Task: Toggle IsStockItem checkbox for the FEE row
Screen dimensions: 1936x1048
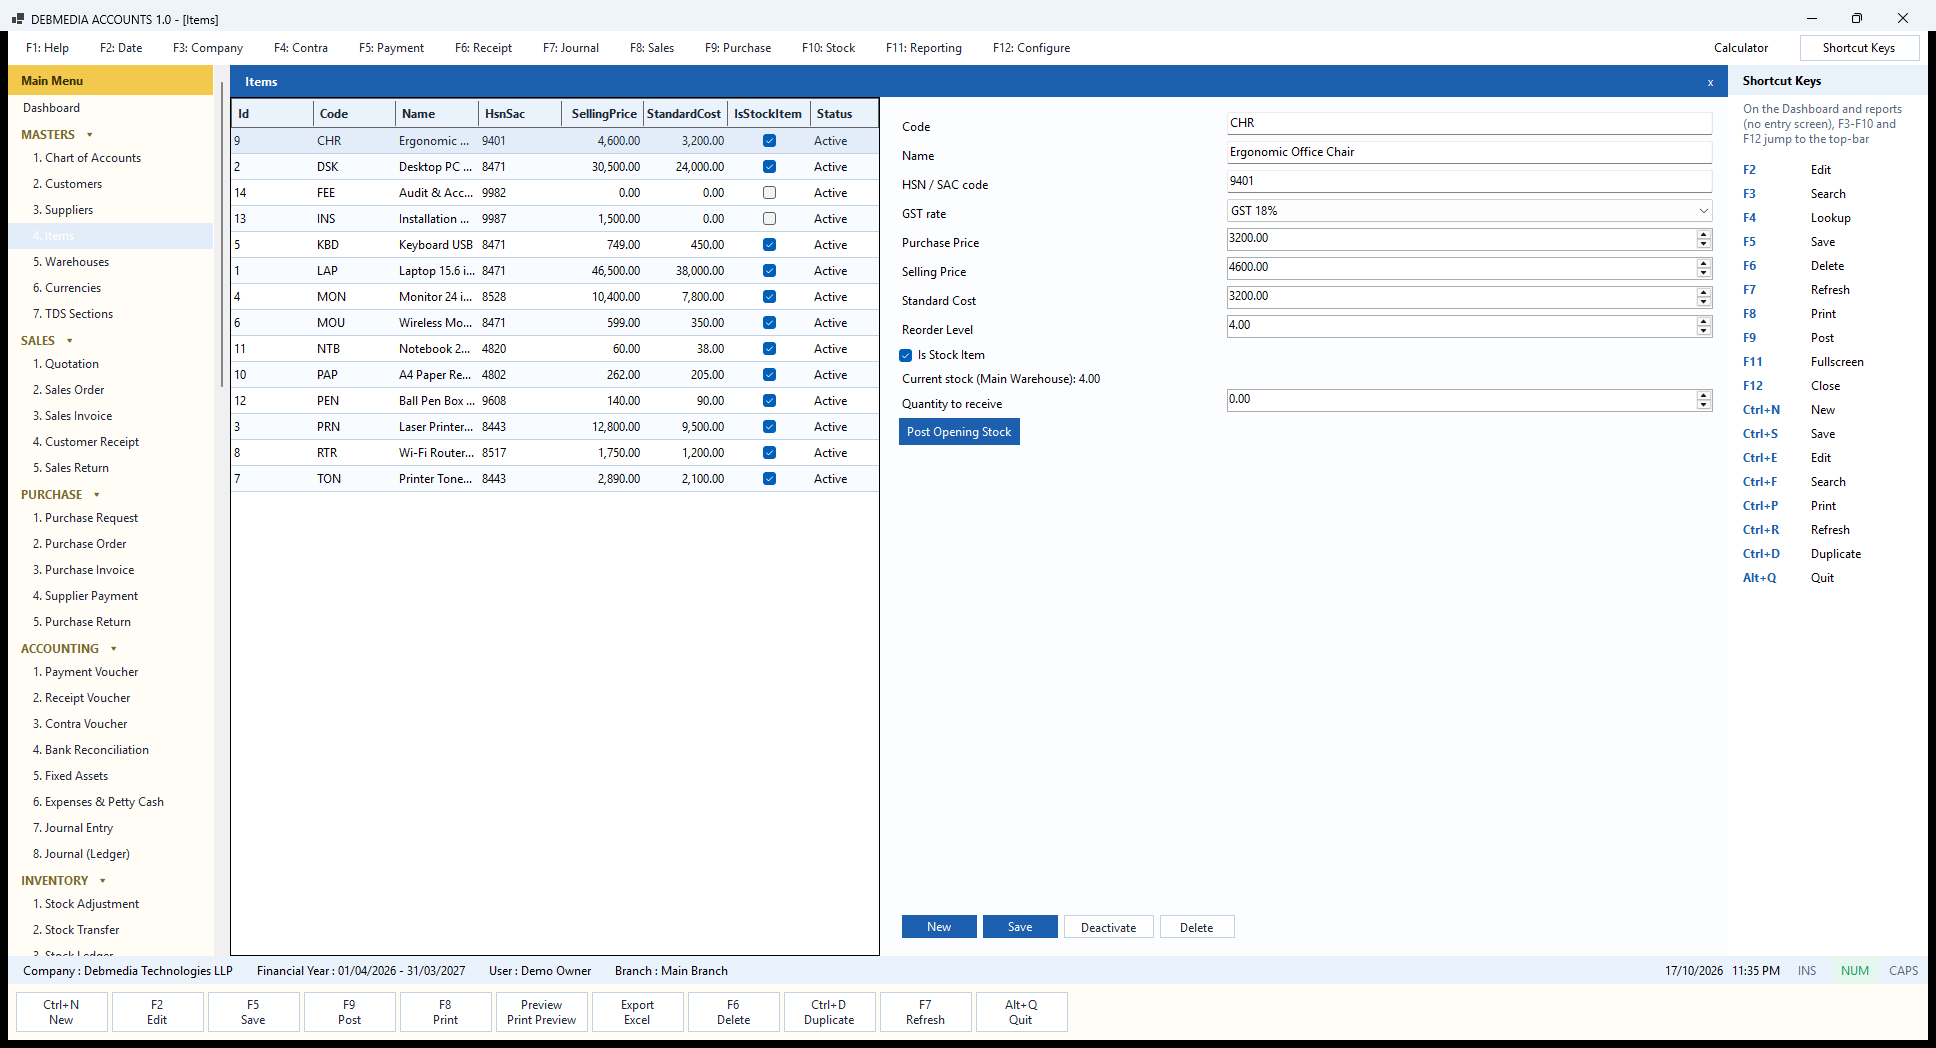Action: (x=769, y=193)
